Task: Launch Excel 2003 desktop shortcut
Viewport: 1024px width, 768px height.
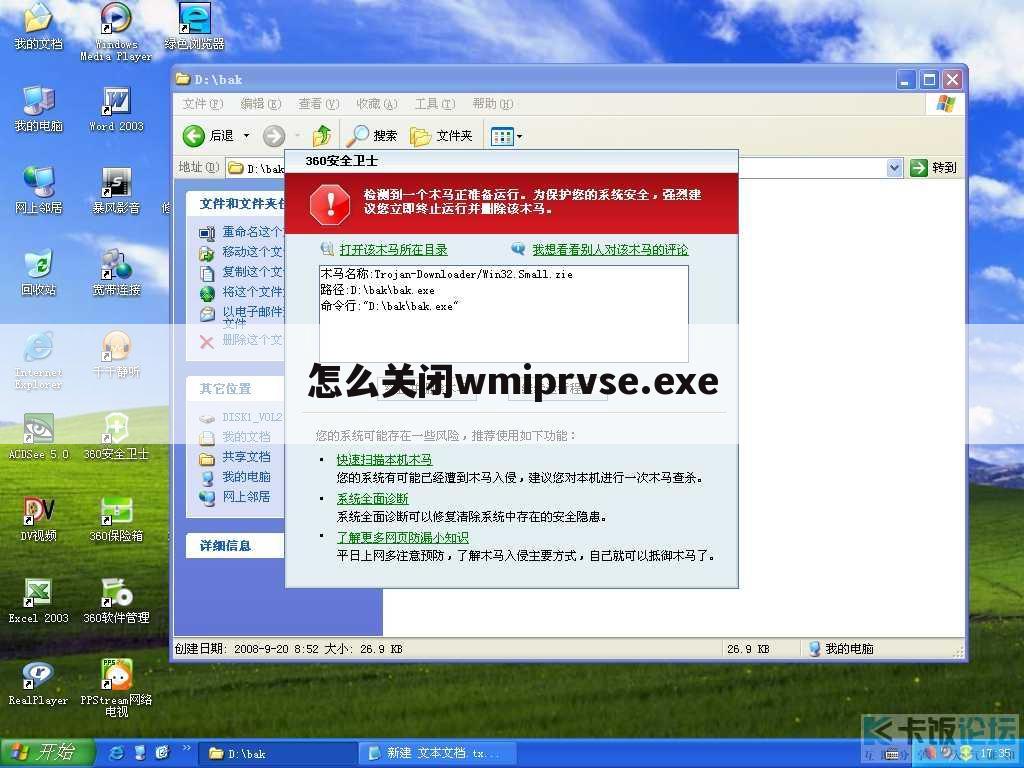Action: (x=39, y=600)
